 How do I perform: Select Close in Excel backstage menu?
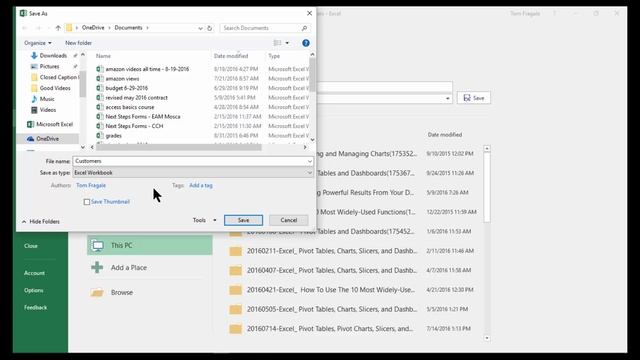coord(31,246)
